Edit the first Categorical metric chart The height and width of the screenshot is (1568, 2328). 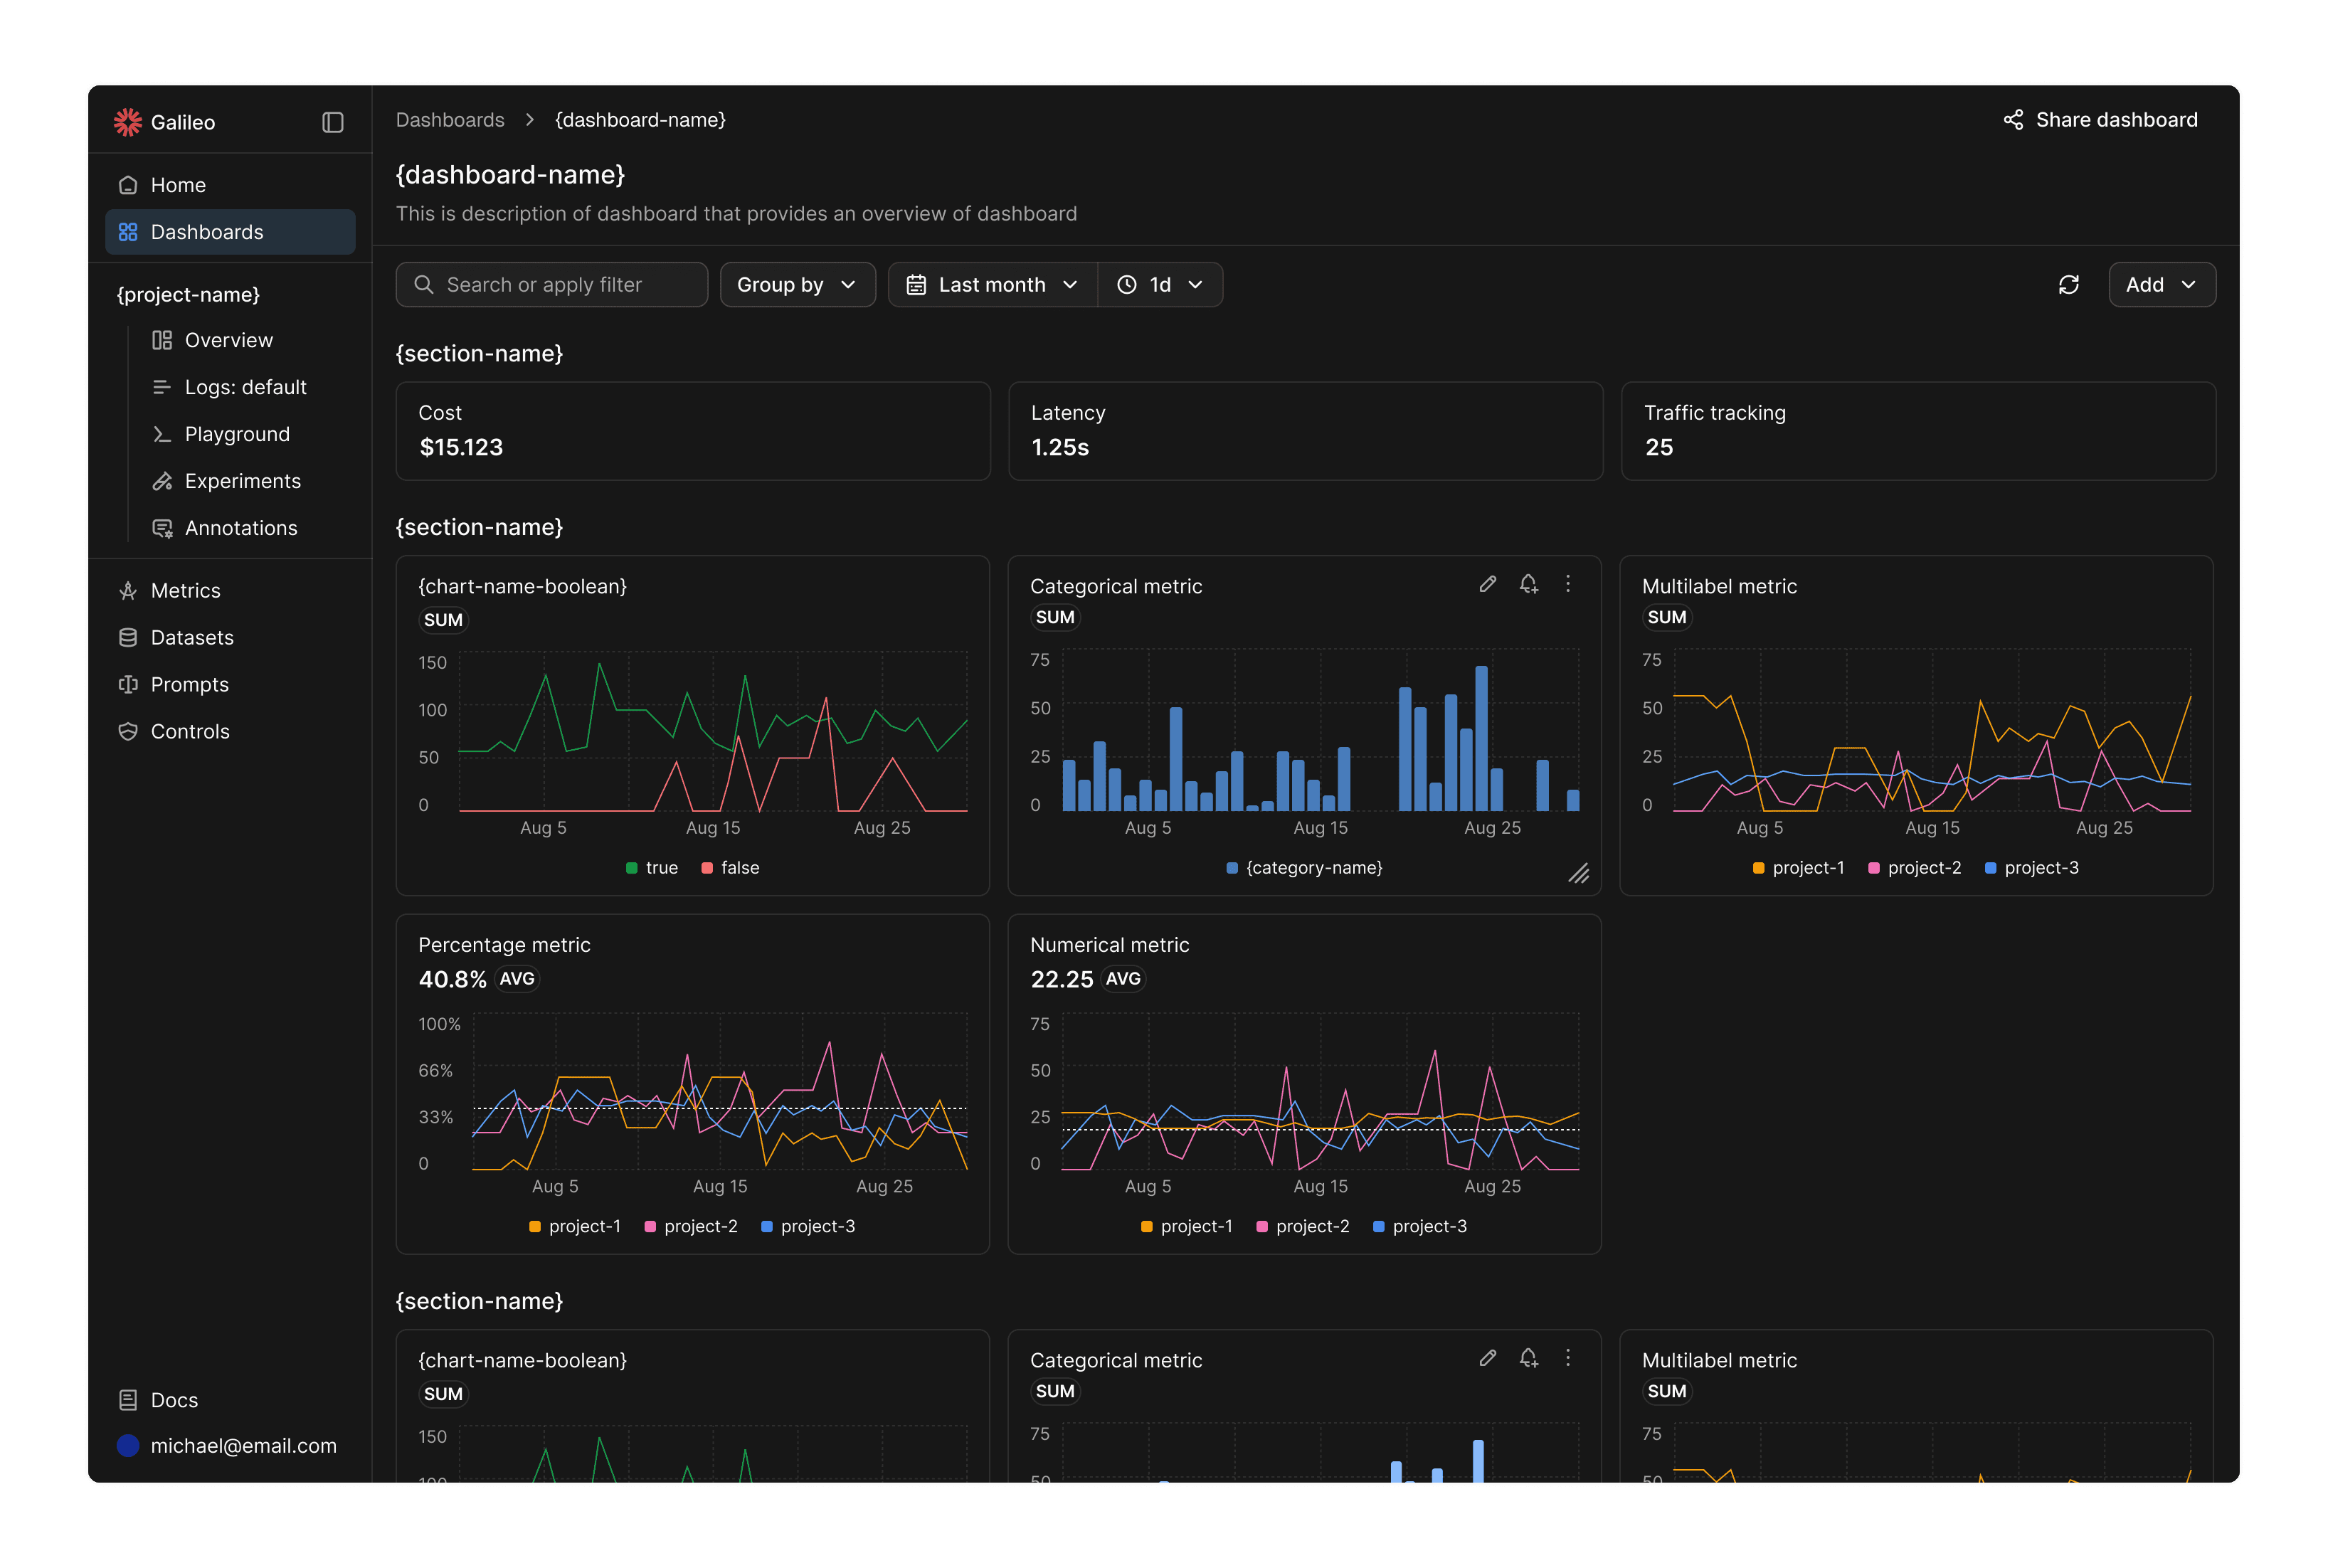(x=1488, y=584)
